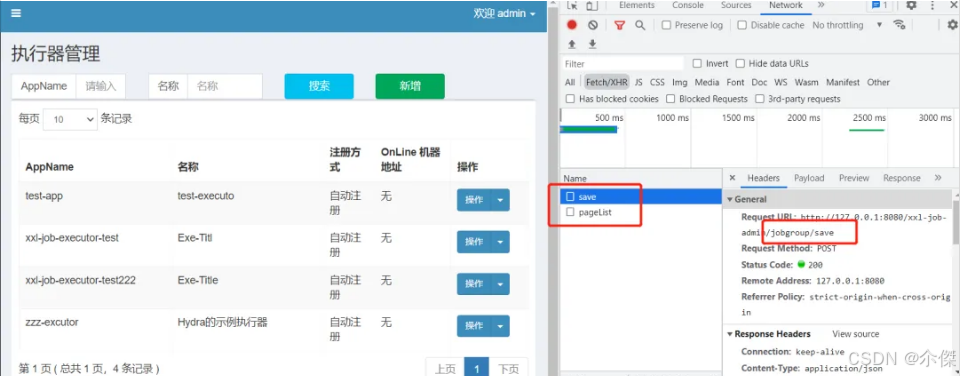Tick the checkbox beside pageList request
The width and height of the screenshot is (960, 376).
point(570,212)
